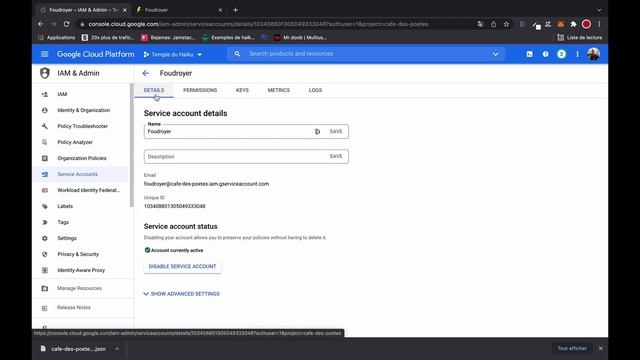Click Tout afficher in downloads bar
The width and height of the screenshot is (640, 360).
tap(572, 348)
